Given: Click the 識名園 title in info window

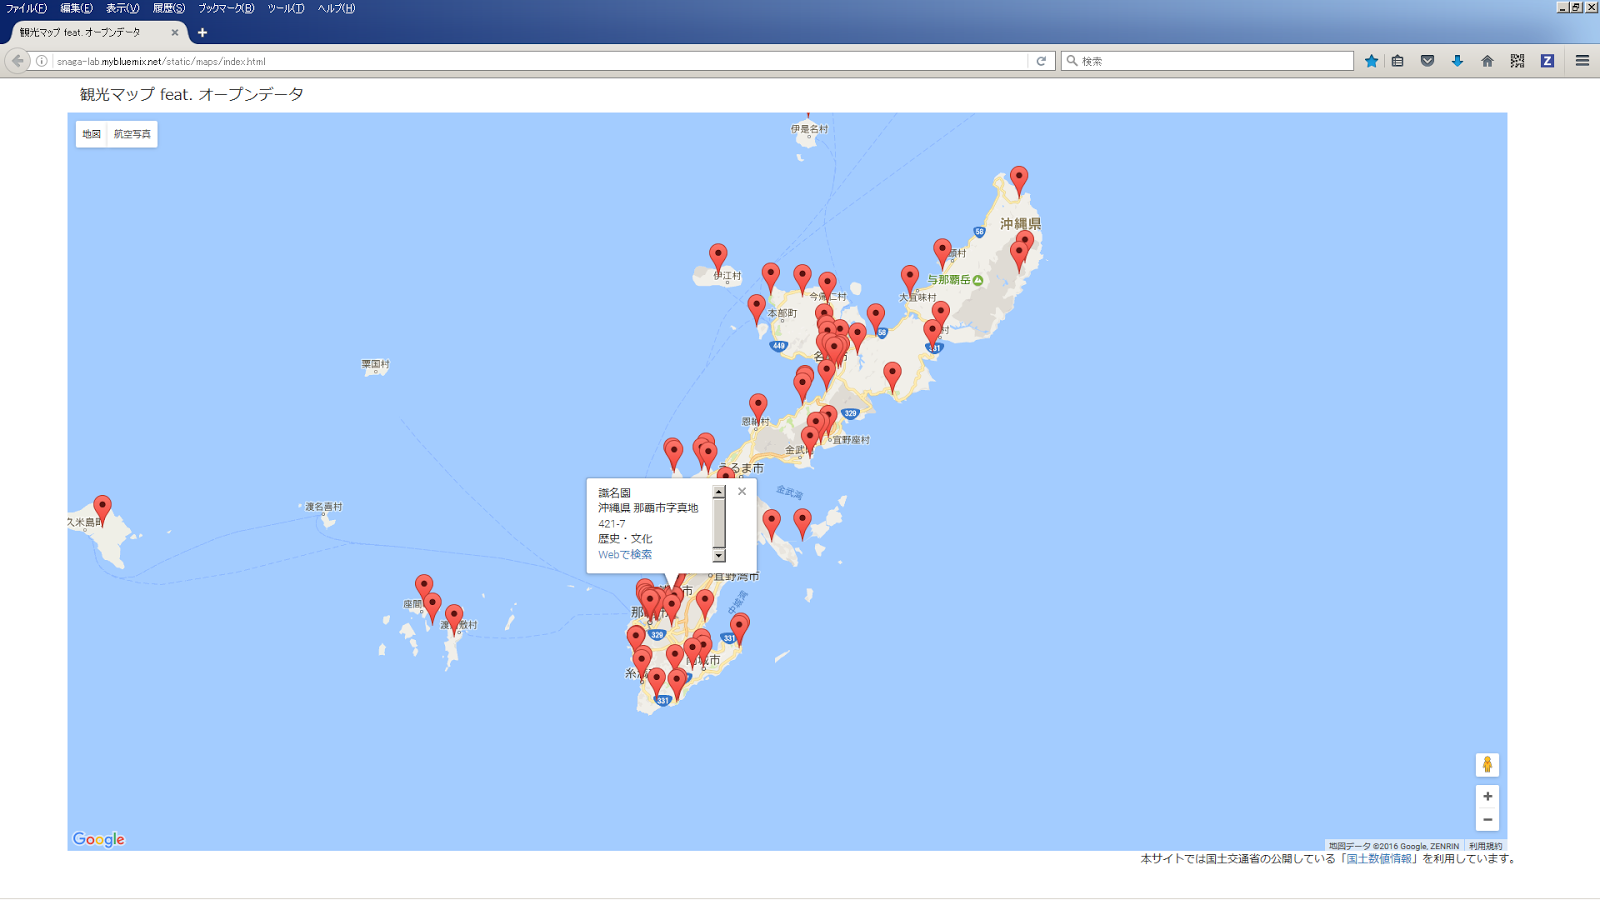Looking at the screenshot, I should [x=615, y=493].
